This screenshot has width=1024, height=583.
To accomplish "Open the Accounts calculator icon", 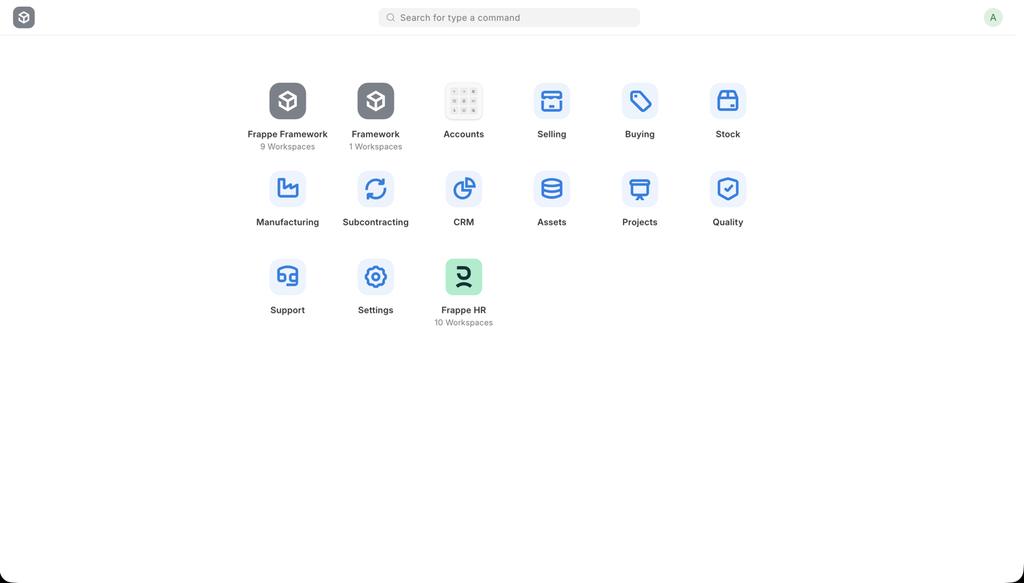I will tap(464, 101).
